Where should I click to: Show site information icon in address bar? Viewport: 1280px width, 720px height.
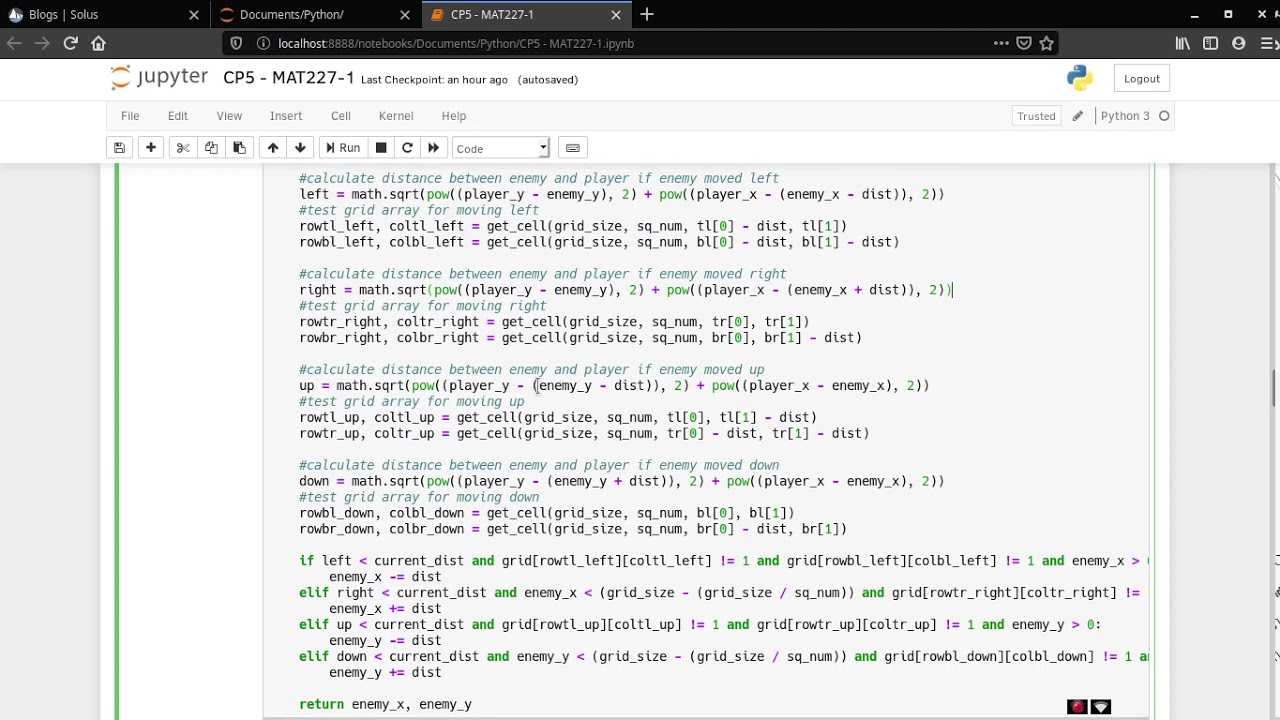click(x=263, y=43)
